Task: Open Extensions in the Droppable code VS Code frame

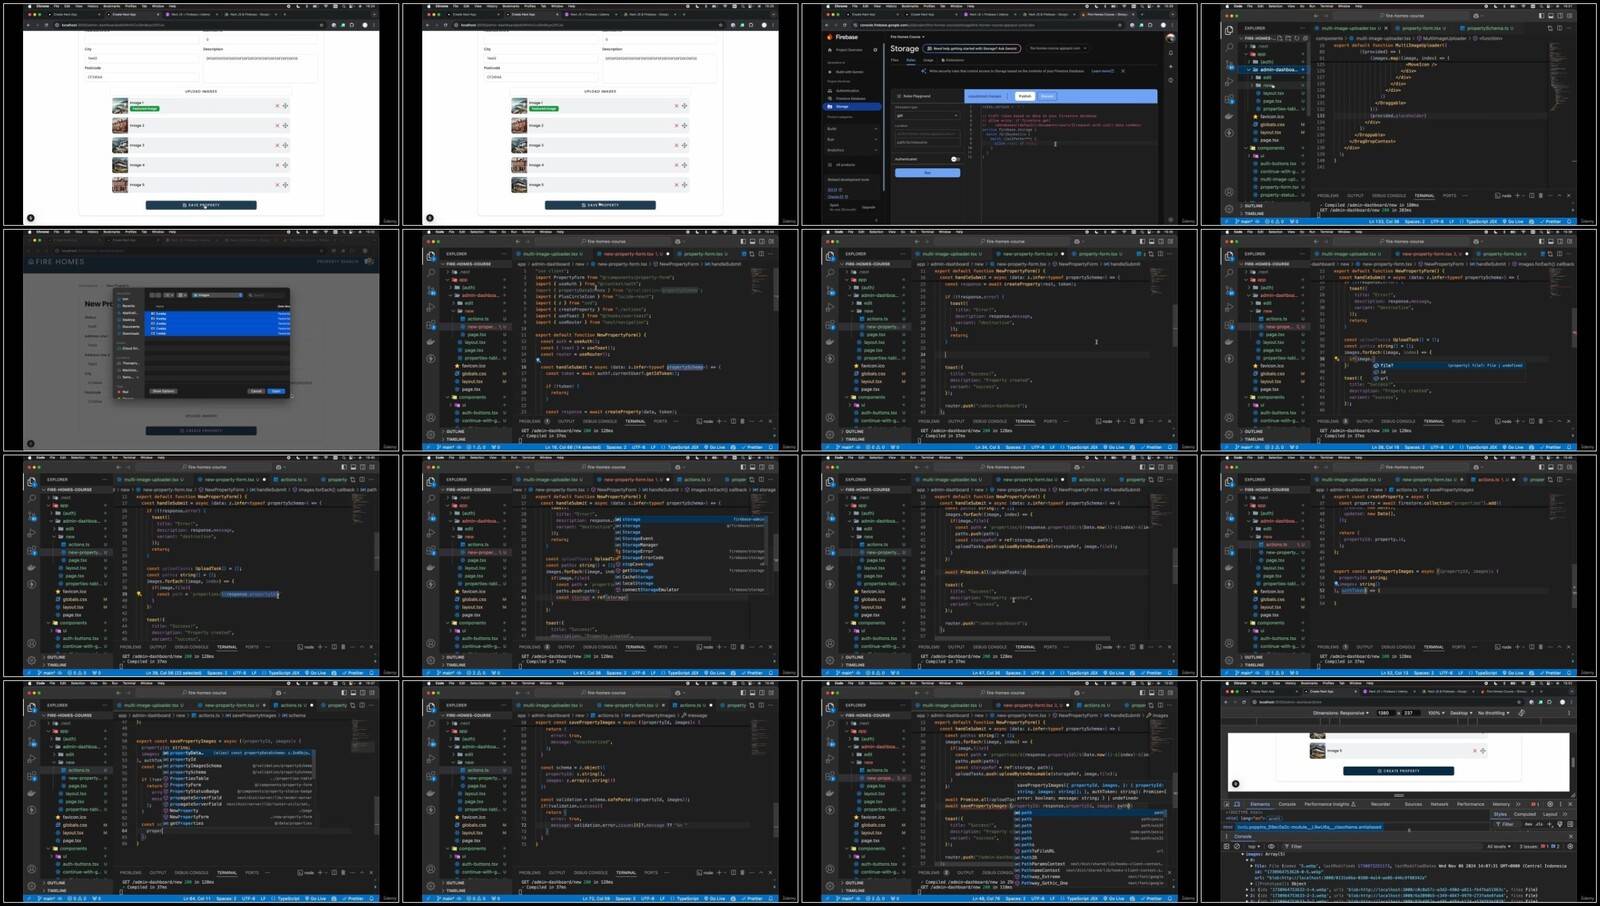Action: (1229, 99)
